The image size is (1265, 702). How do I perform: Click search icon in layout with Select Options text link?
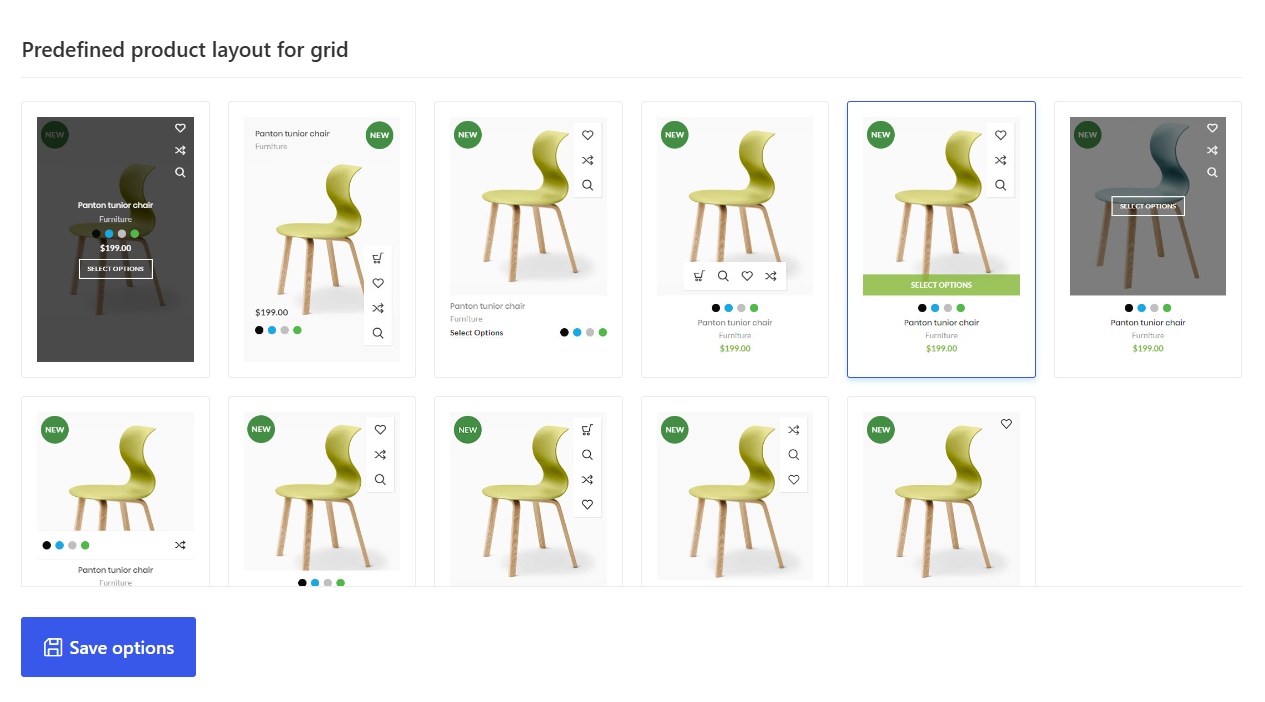pyautogui.click(x=587, y=185)
